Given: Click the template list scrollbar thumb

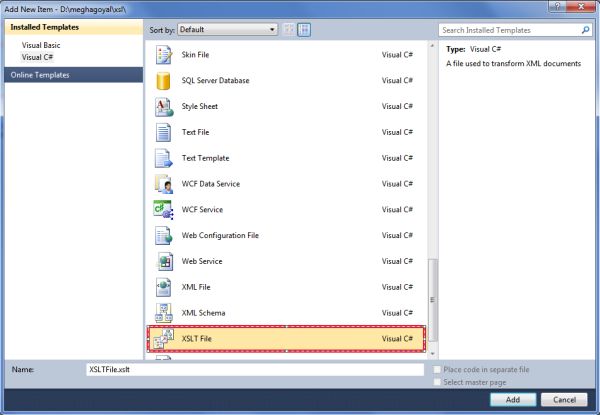Looking at the screenshot, I should tap(433, 300).
